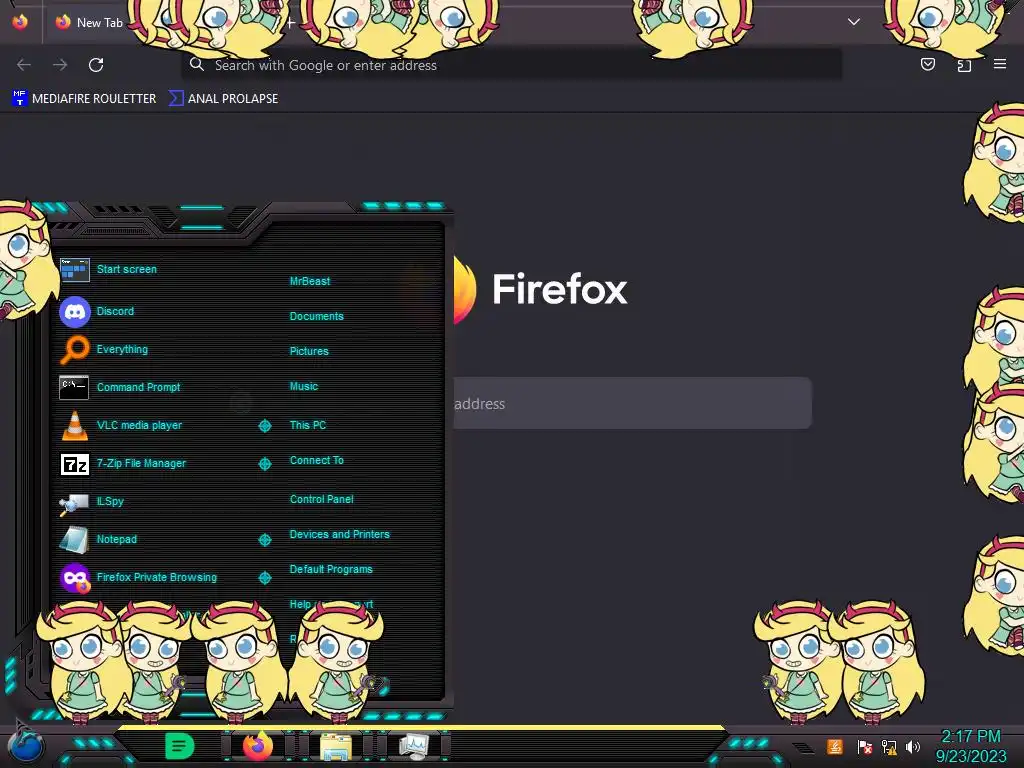Viewport: 1024px width, 768px height.
Task: Open Control Panel from the start menu
Action: coord(321,499)
